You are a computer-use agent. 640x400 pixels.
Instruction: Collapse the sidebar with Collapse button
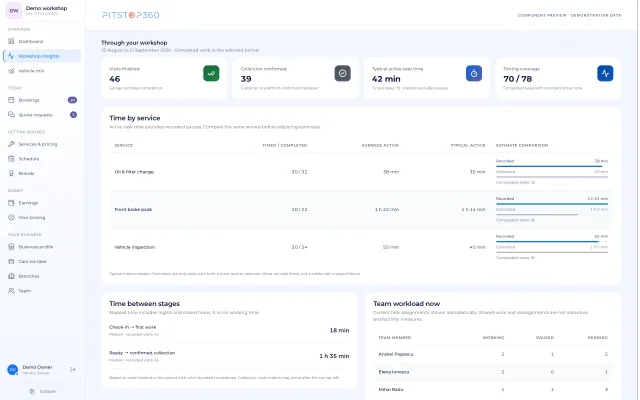coord(42,391)
